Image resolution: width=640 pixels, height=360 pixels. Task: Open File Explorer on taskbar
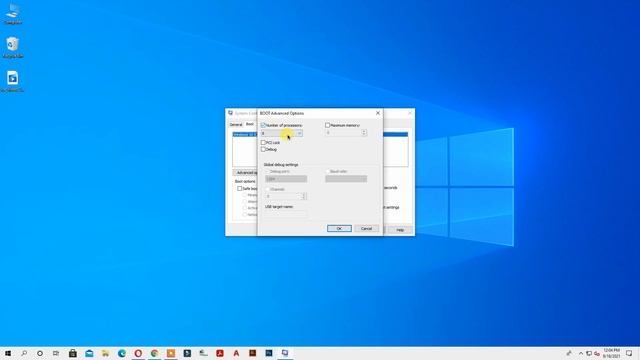point(105,353)
